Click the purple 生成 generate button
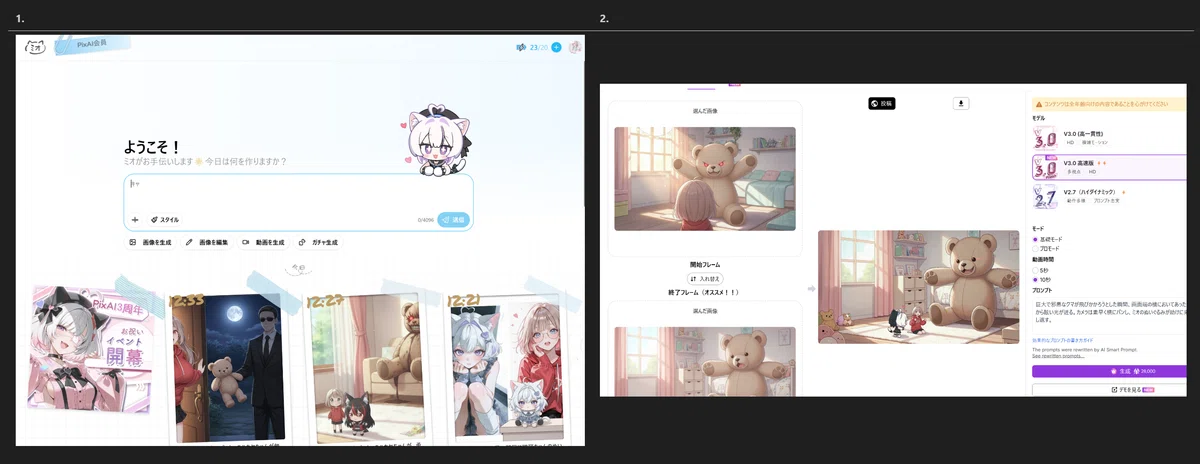The image size is (1200, 464). 1110,371
